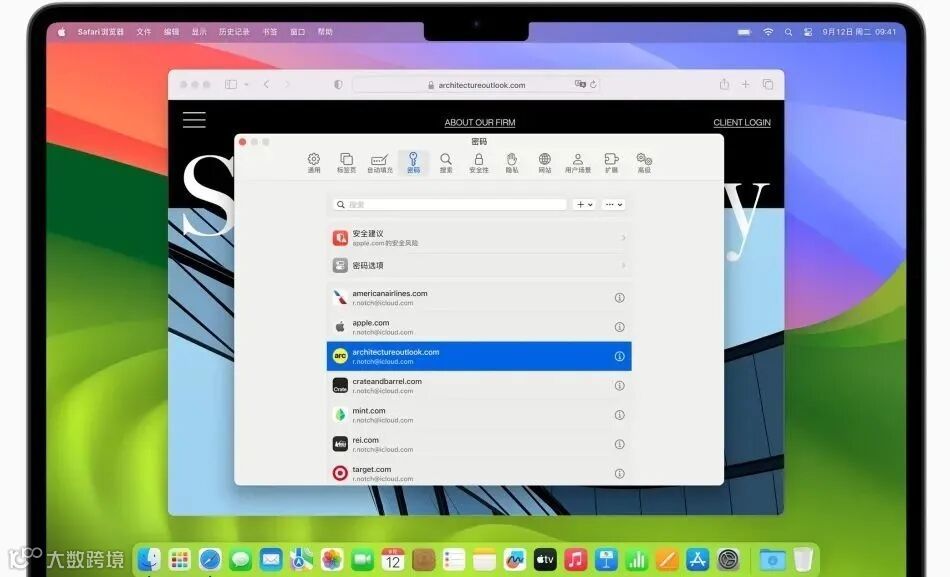Click the Safari privacy shield icon
This screenshot has height=577, width=950.
[338, 85]
